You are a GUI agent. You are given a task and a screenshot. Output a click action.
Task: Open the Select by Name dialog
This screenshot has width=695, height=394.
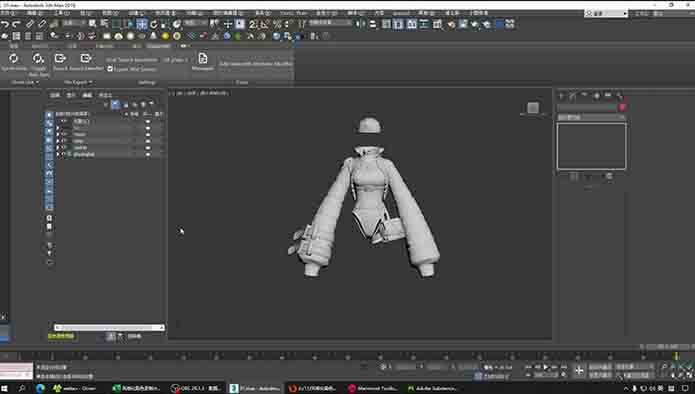click(104, 24)
